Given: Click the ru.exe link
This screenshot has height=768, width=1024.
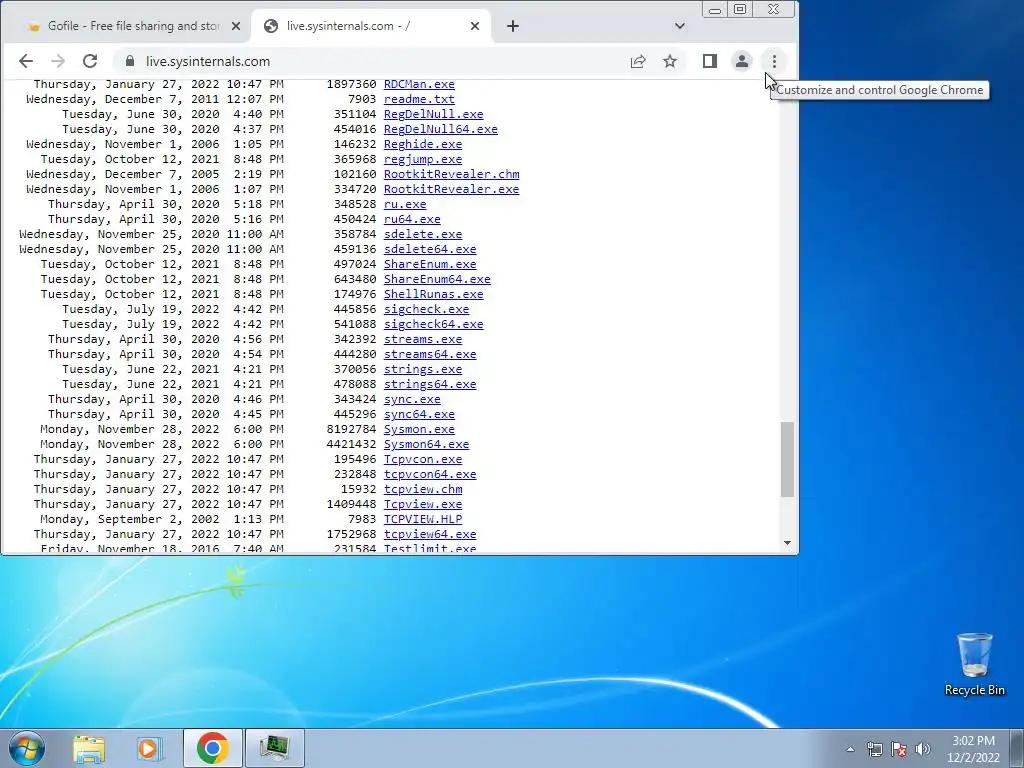Looking at the screenshot, I should (x=405, y=204).
